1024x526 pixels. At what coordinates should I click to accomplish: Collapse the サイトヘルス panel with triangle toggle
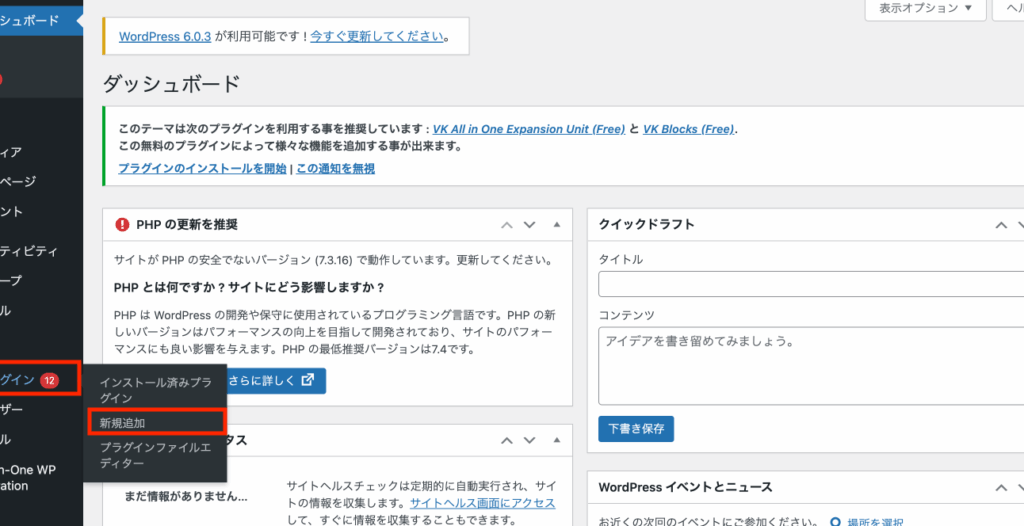pos(556,441)
